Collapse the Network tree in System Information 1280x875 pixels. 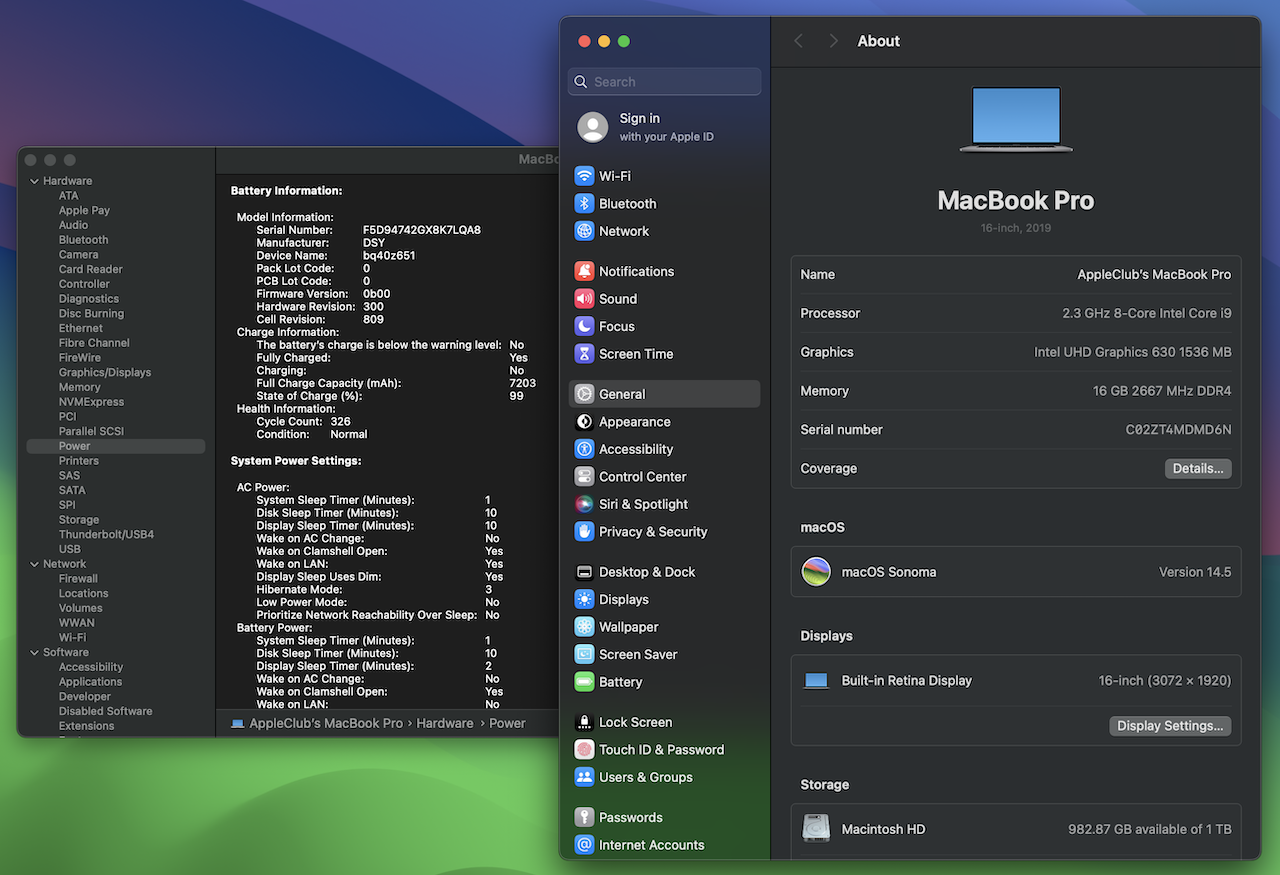34,564
